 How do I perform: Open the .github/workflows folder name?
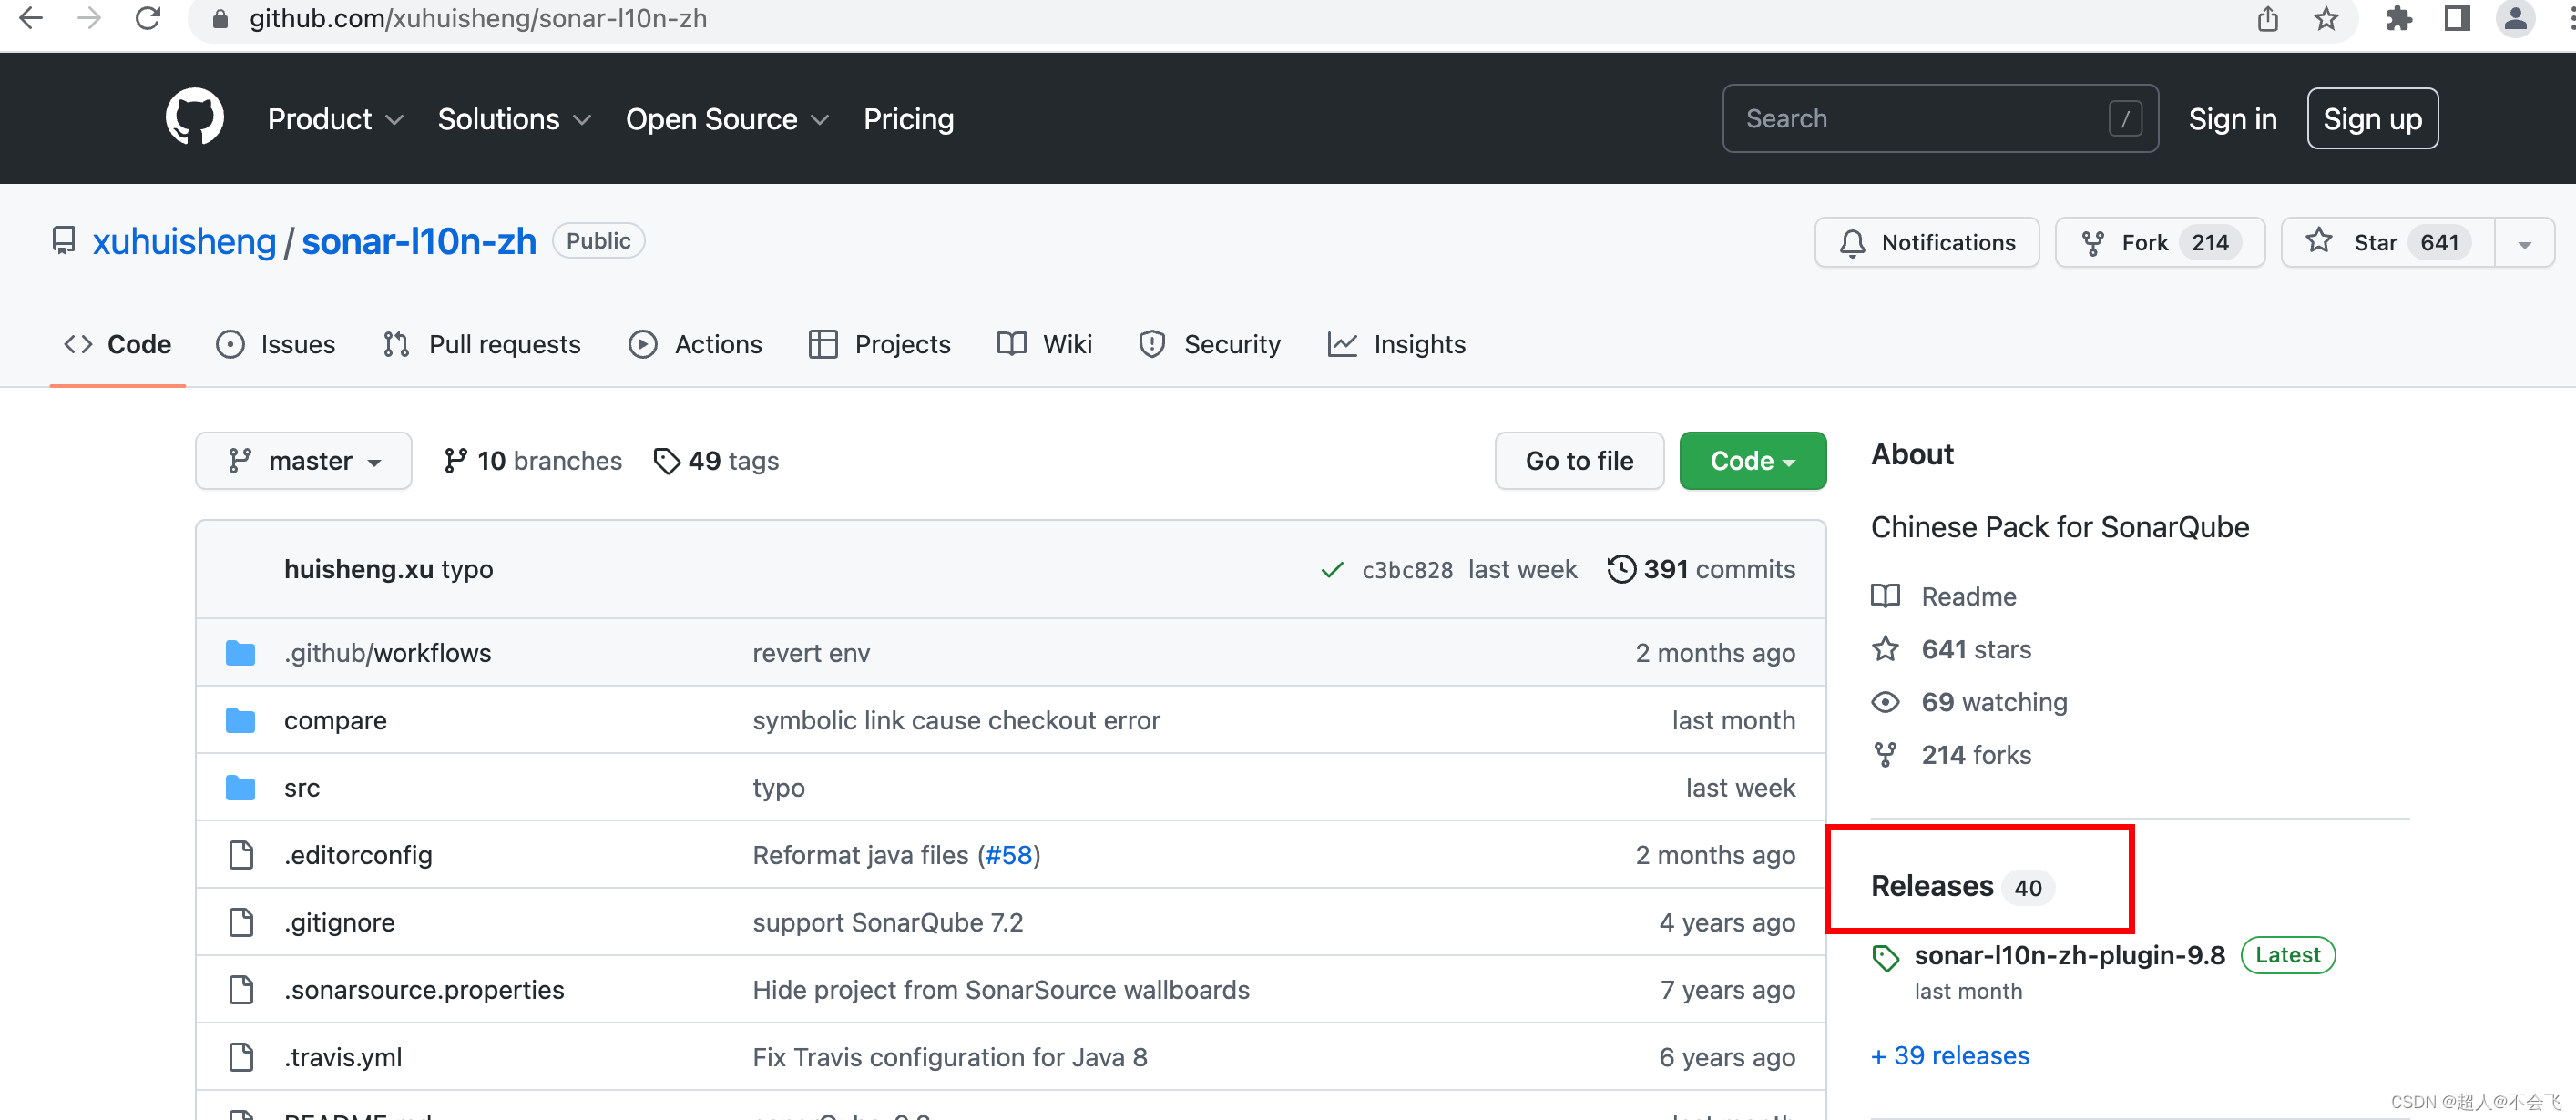(x=387, y=653)
